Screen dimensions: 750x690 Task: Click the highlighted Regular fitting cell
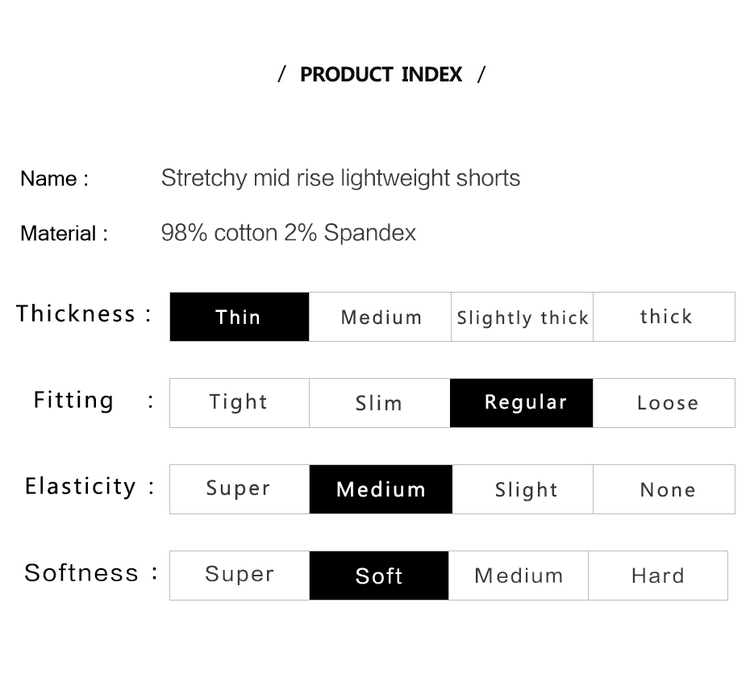click(x=521, y=403)
